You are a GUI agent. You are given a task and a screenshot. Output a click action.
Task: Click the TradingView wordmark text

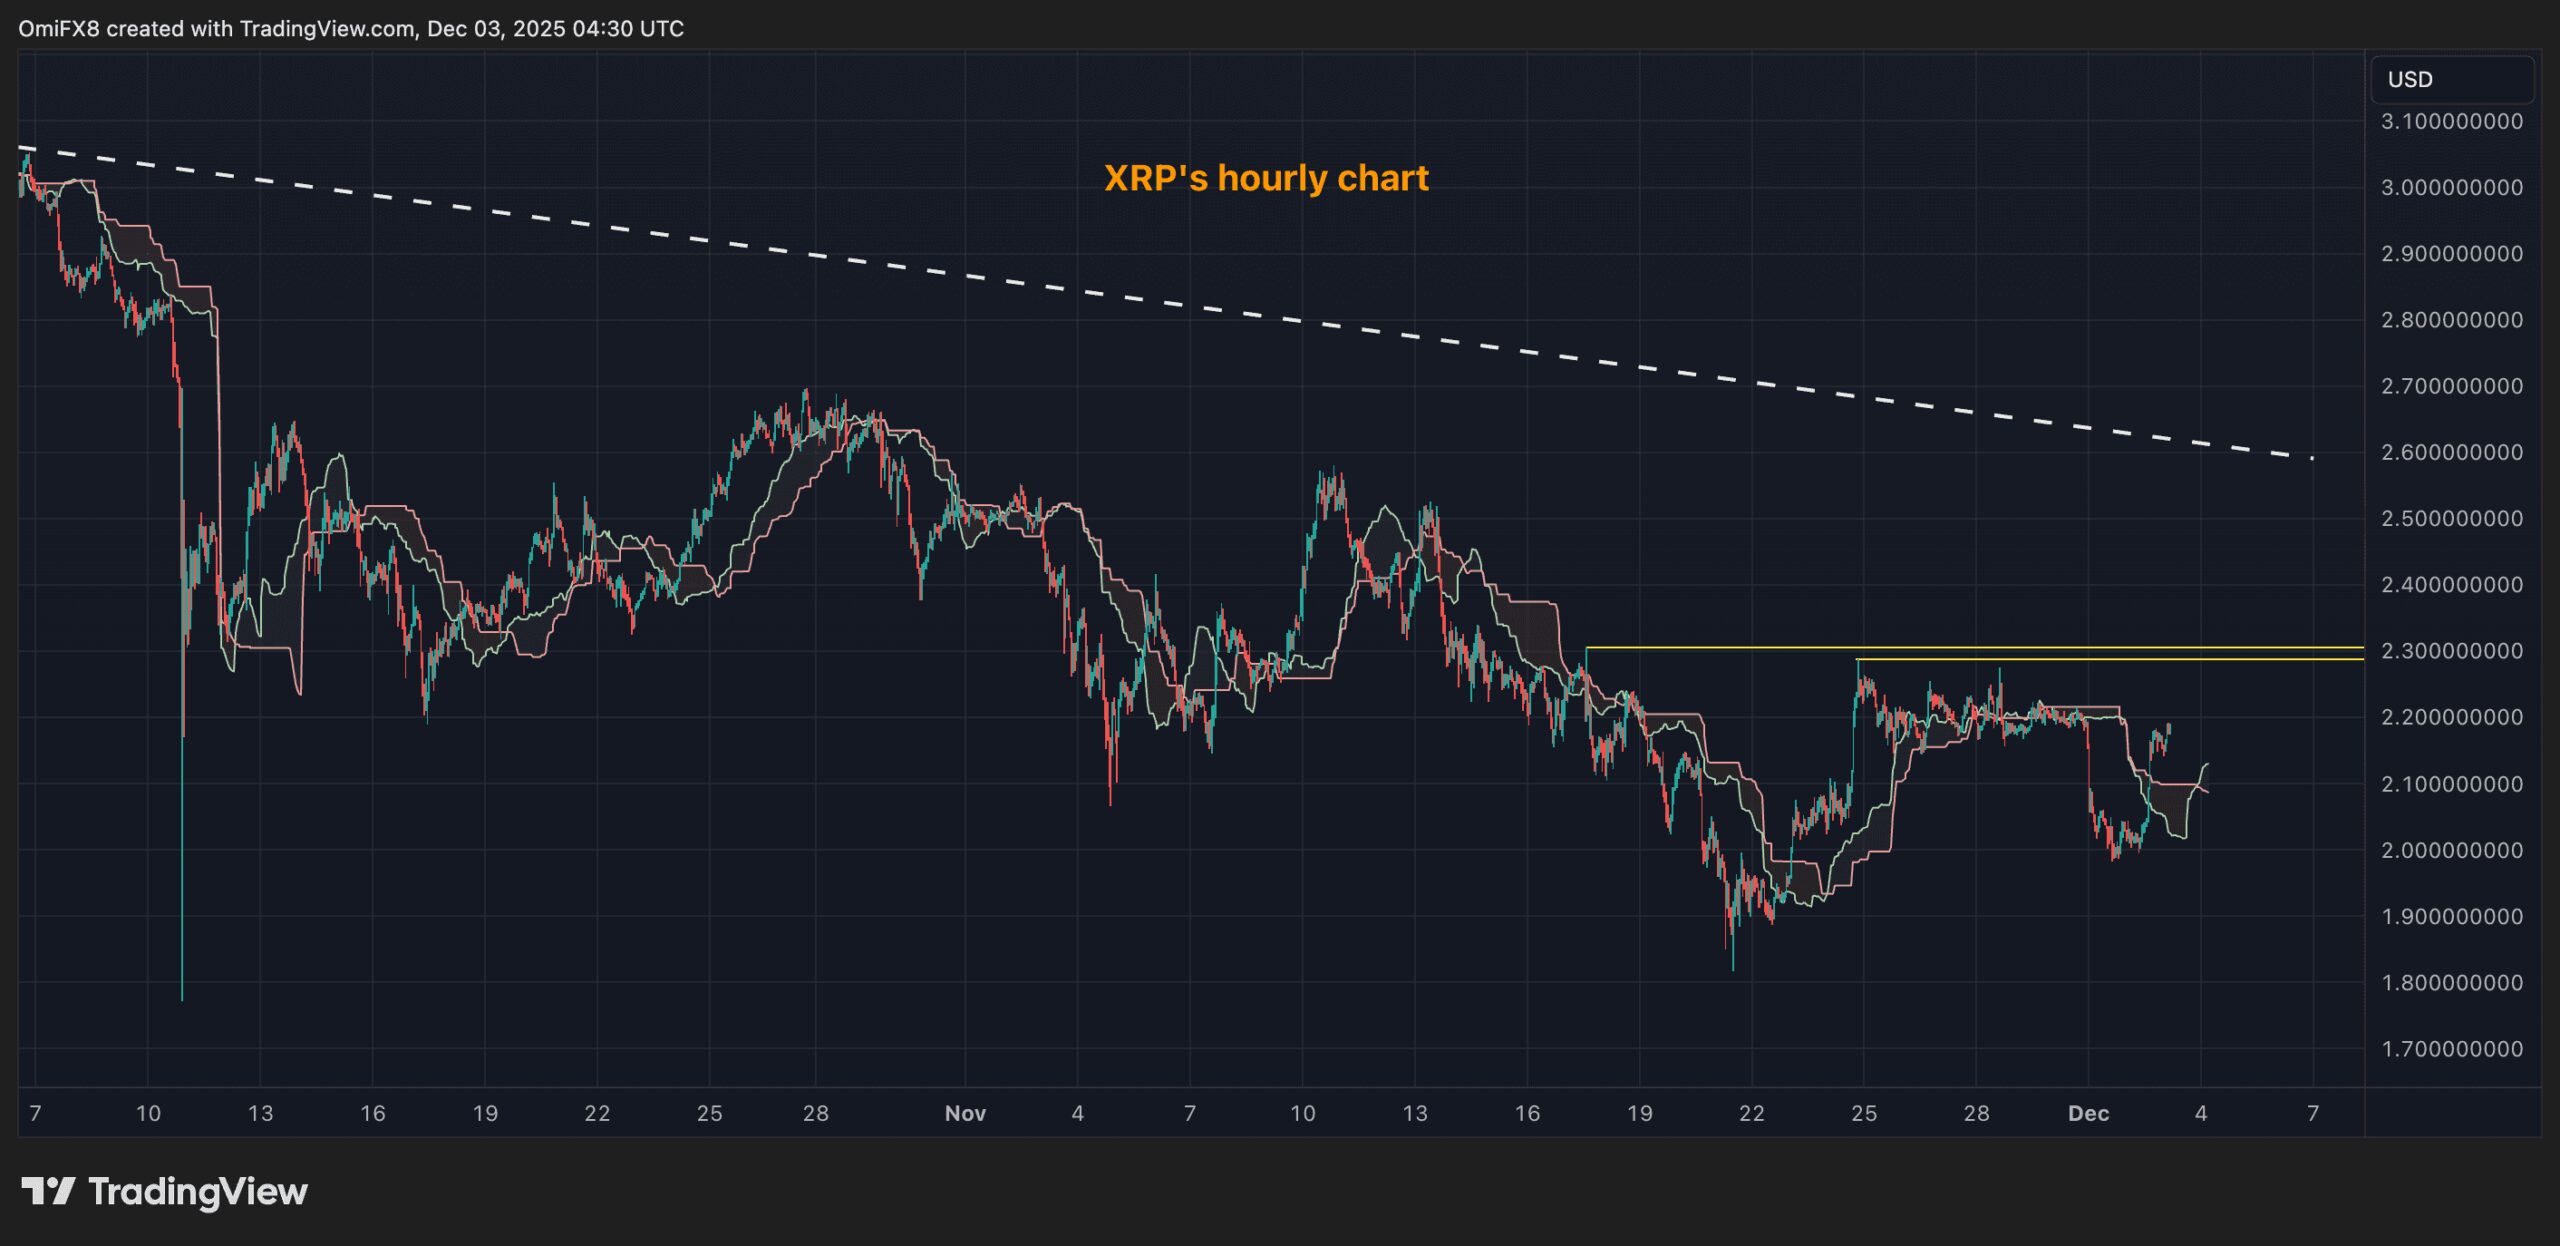tap(197, 1191)
